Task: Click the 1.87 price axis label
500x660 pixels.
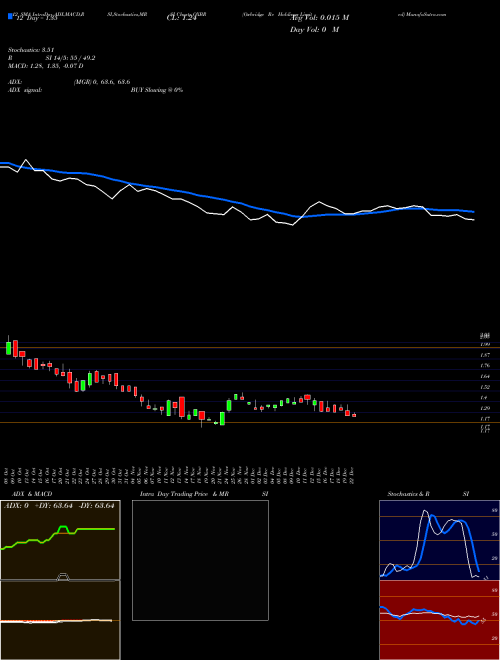Action: click(x=485, y=355)
